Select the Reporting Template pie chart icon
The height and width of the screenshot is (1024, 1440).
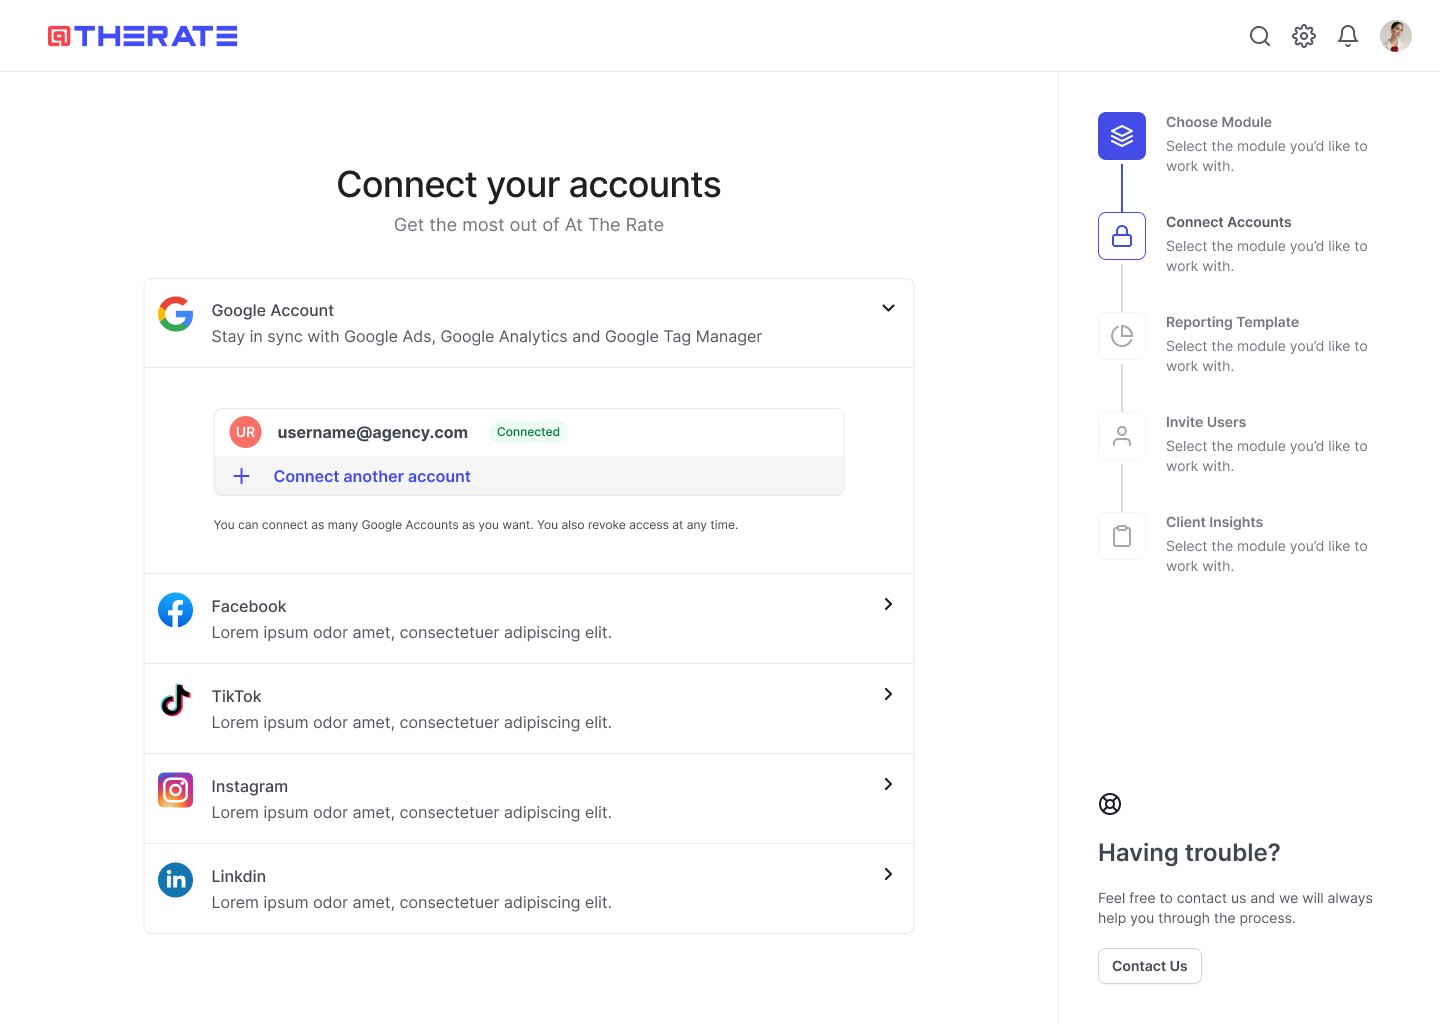click(x=1122, y=336)
